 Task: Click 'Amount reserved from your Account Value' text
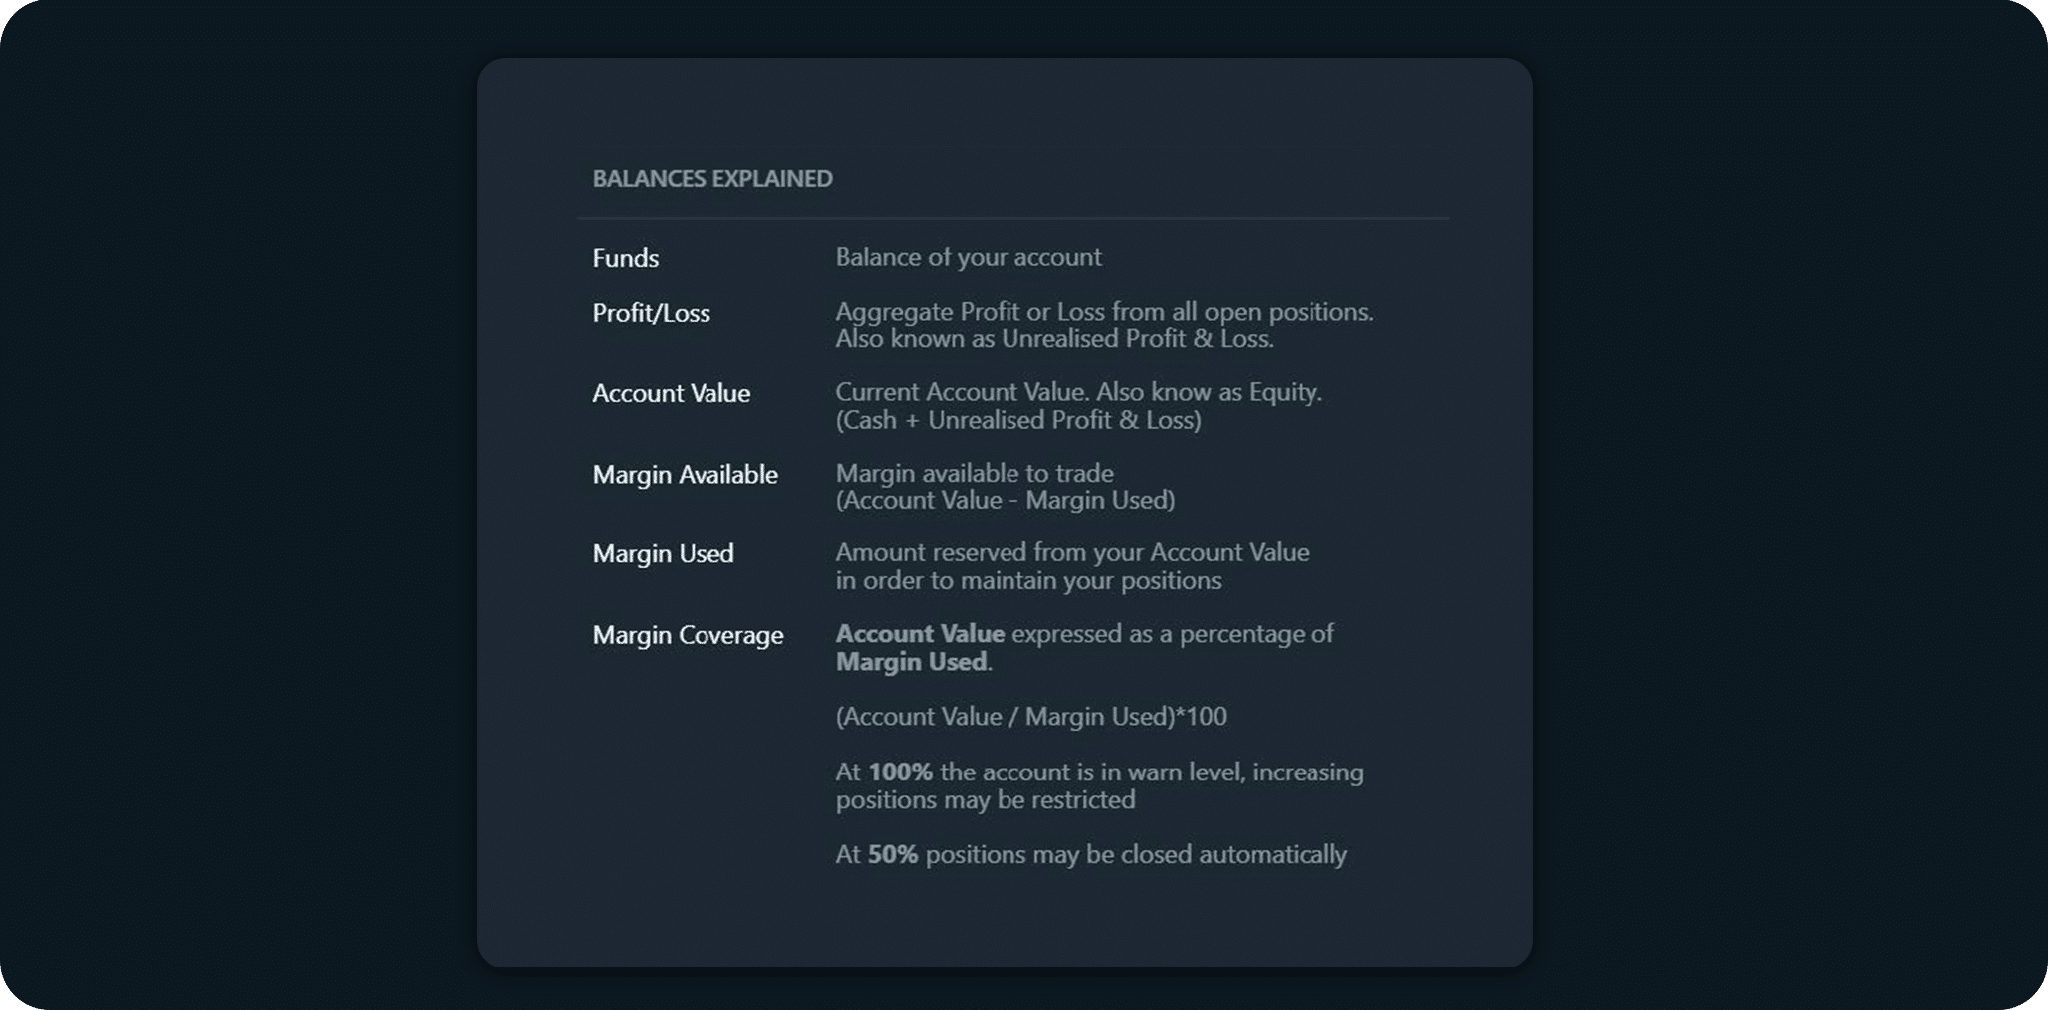[1072, 552]
